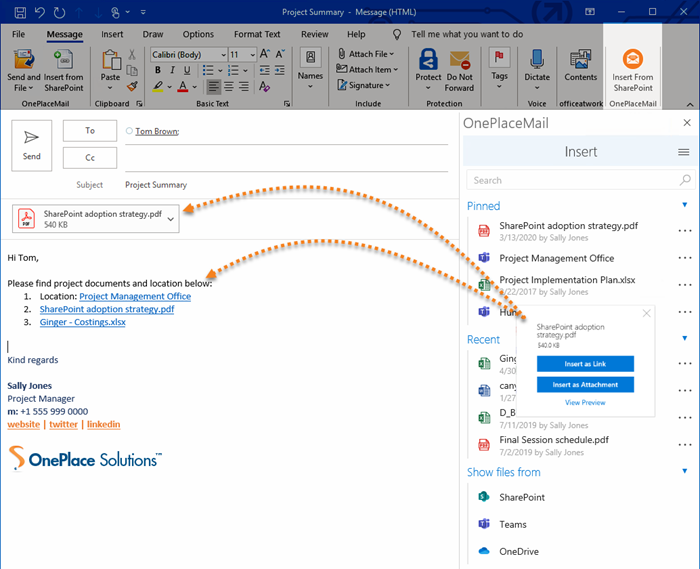Click the bullet list icon
700x569 pixels.
[x=208, y=70]
